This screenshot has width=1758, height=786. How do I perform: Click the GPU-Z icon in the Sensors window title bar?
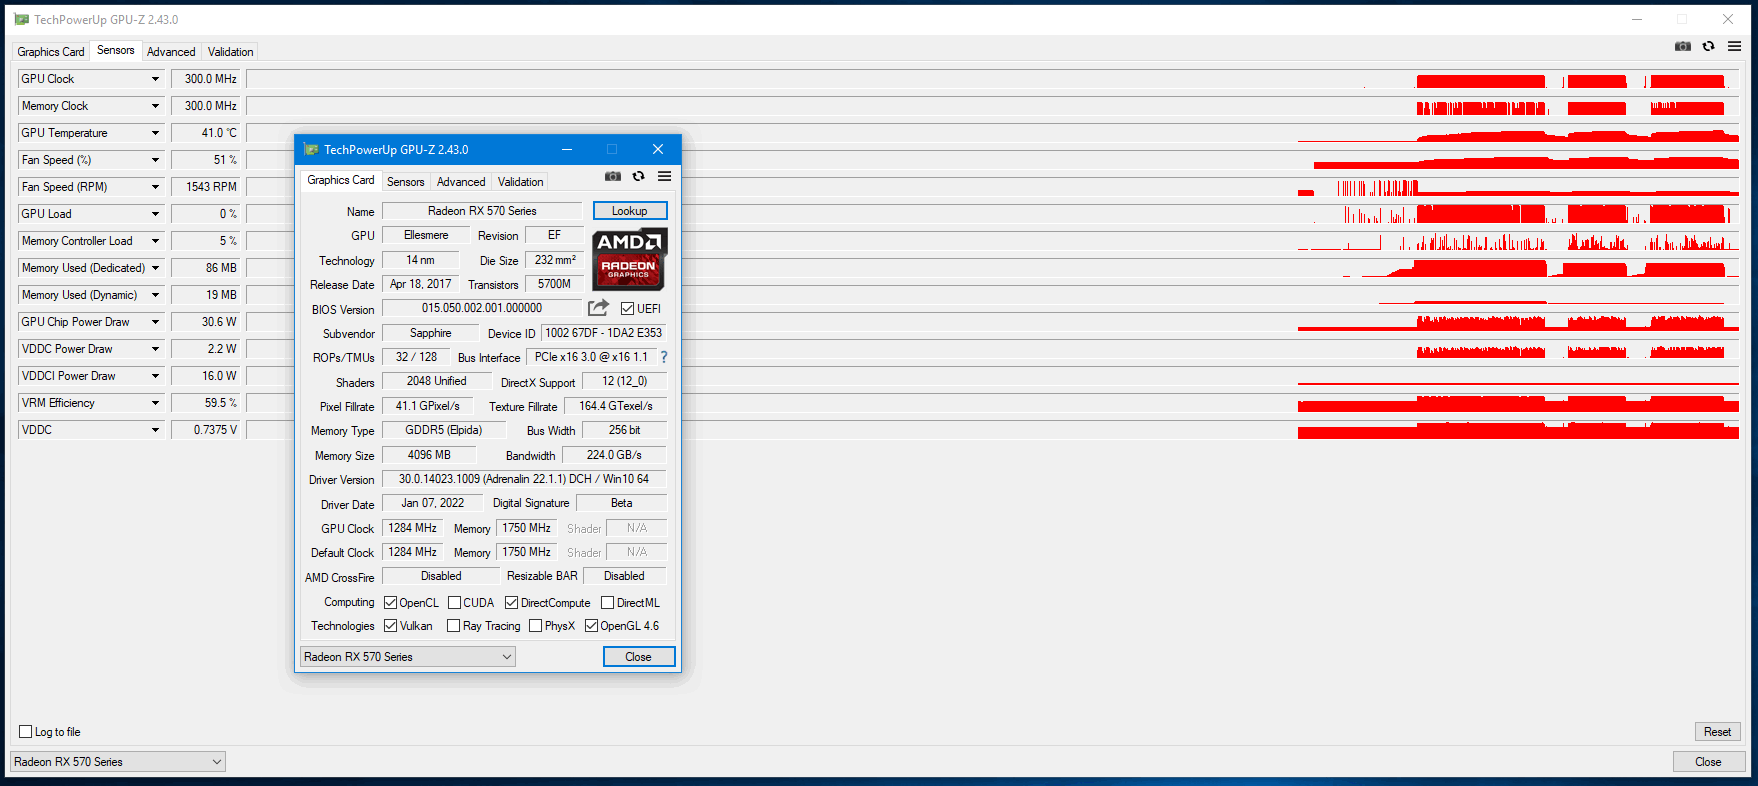pos(22,19)
